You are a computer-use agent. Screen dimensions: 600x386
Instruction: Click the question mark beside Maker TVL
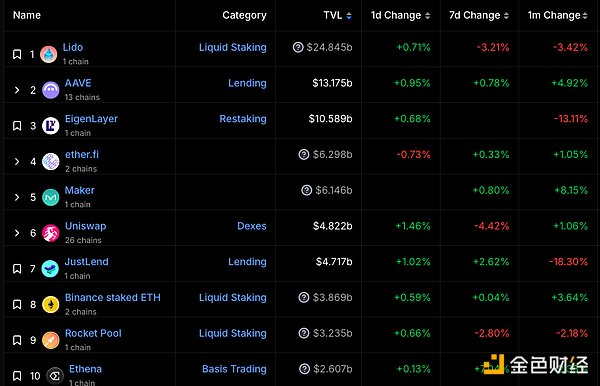pos(307,190)
